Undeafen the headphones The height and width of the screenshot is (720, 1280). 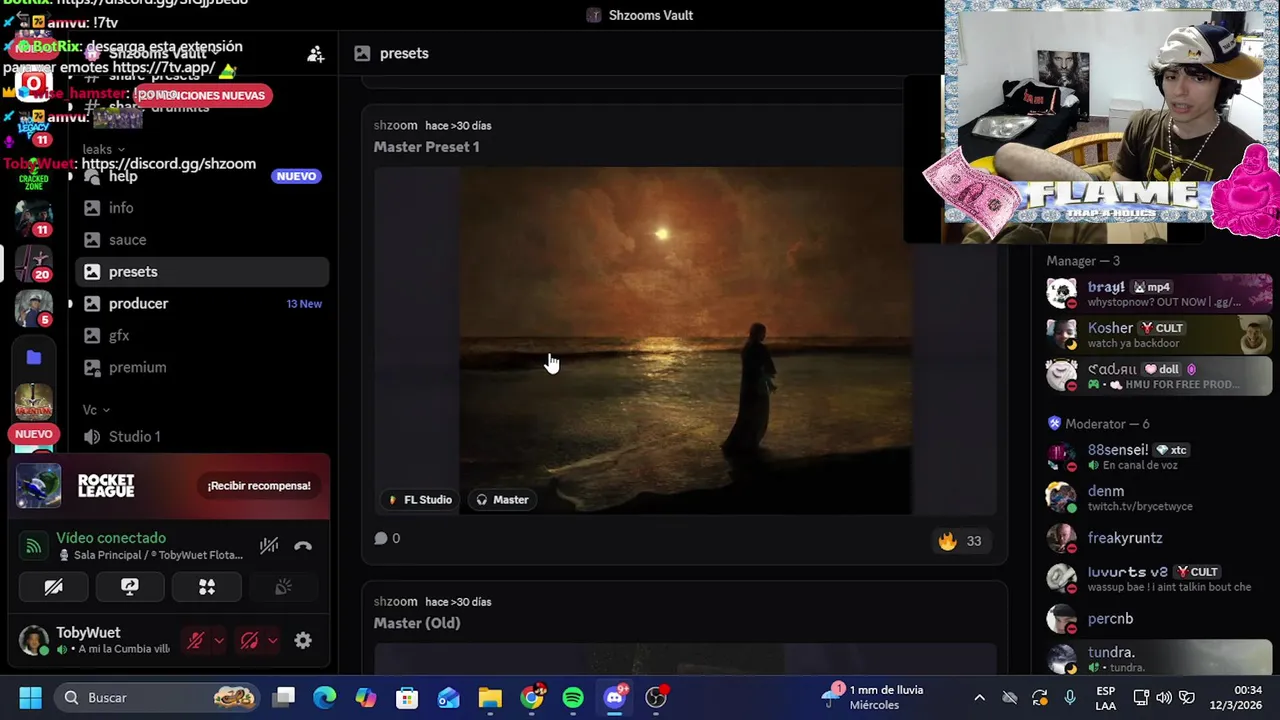pos(250,641)
